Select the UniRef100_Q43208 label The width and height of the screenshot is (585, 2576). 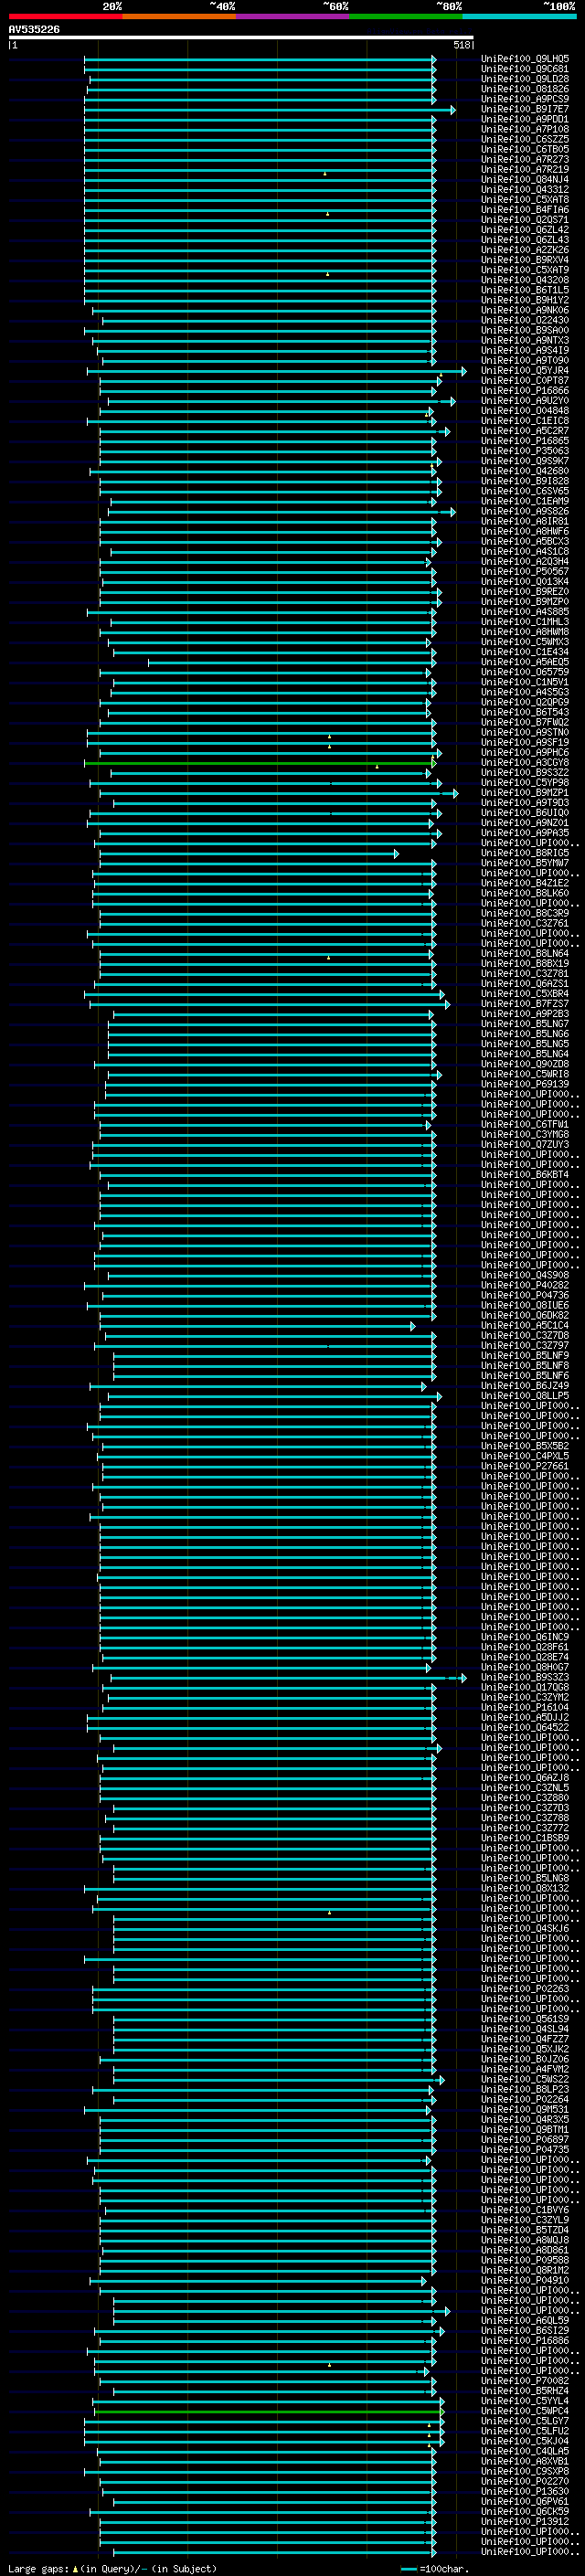point(525,280)
